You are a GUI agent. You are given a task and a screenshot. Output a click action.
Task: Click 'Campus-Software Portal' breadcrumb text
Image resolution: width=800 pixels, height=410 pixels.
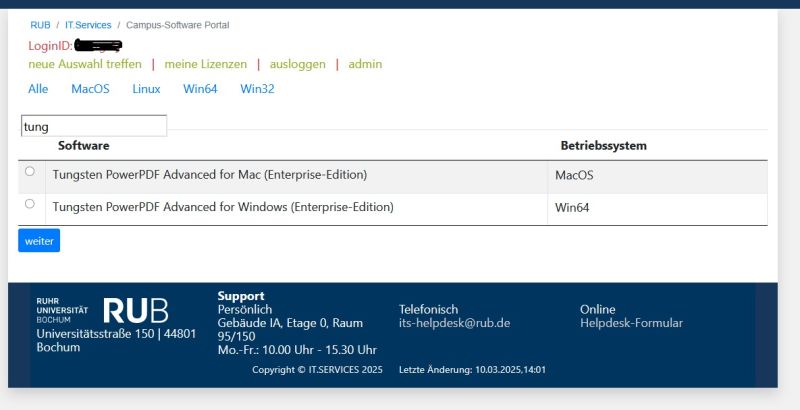(178, 25)
